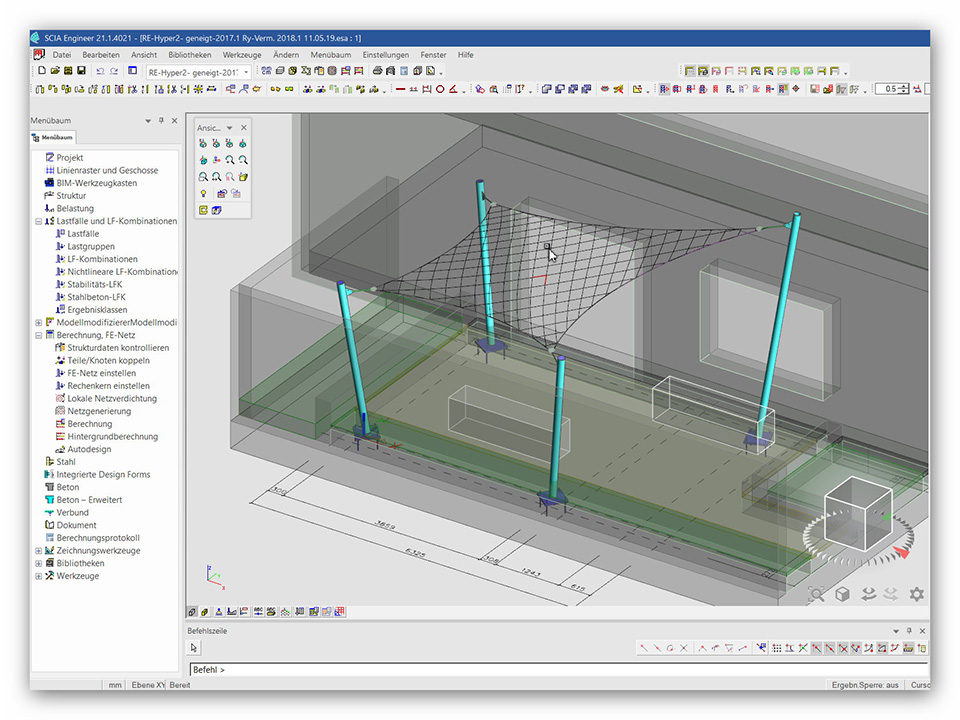Open the project name dropdown
Viewport: 960px width, 720px height.
(x=246, y=72)
